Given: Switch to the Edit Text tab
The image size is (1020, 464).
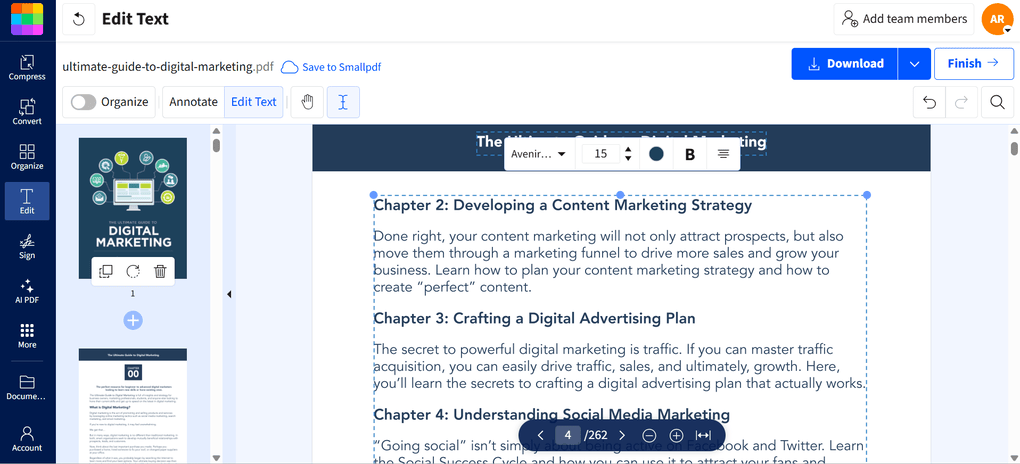Looking at the screenshot, I should tap(254, 102).
